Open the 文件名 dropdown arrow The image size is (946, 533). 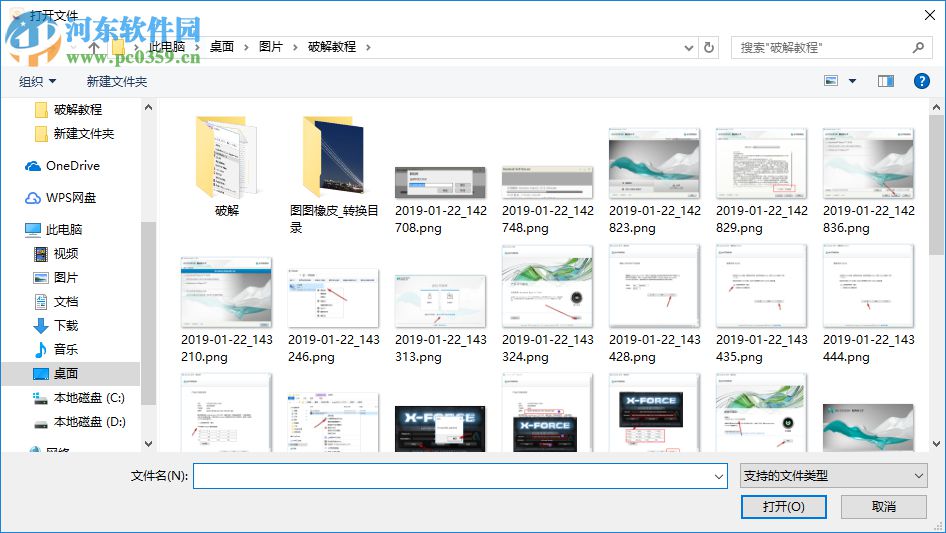[x=719, y=476]
